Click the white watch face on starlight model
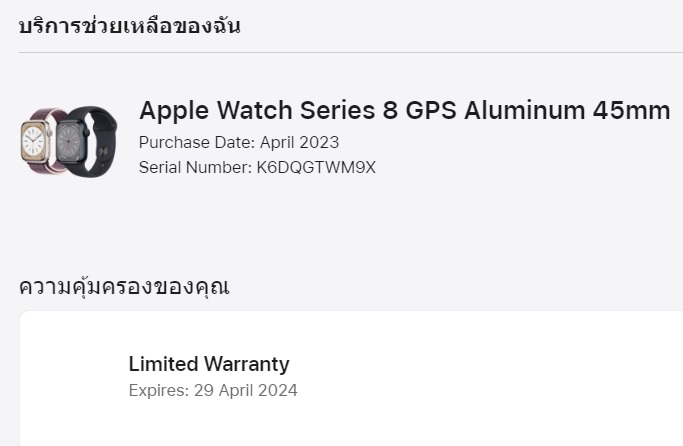 (34, 142)
